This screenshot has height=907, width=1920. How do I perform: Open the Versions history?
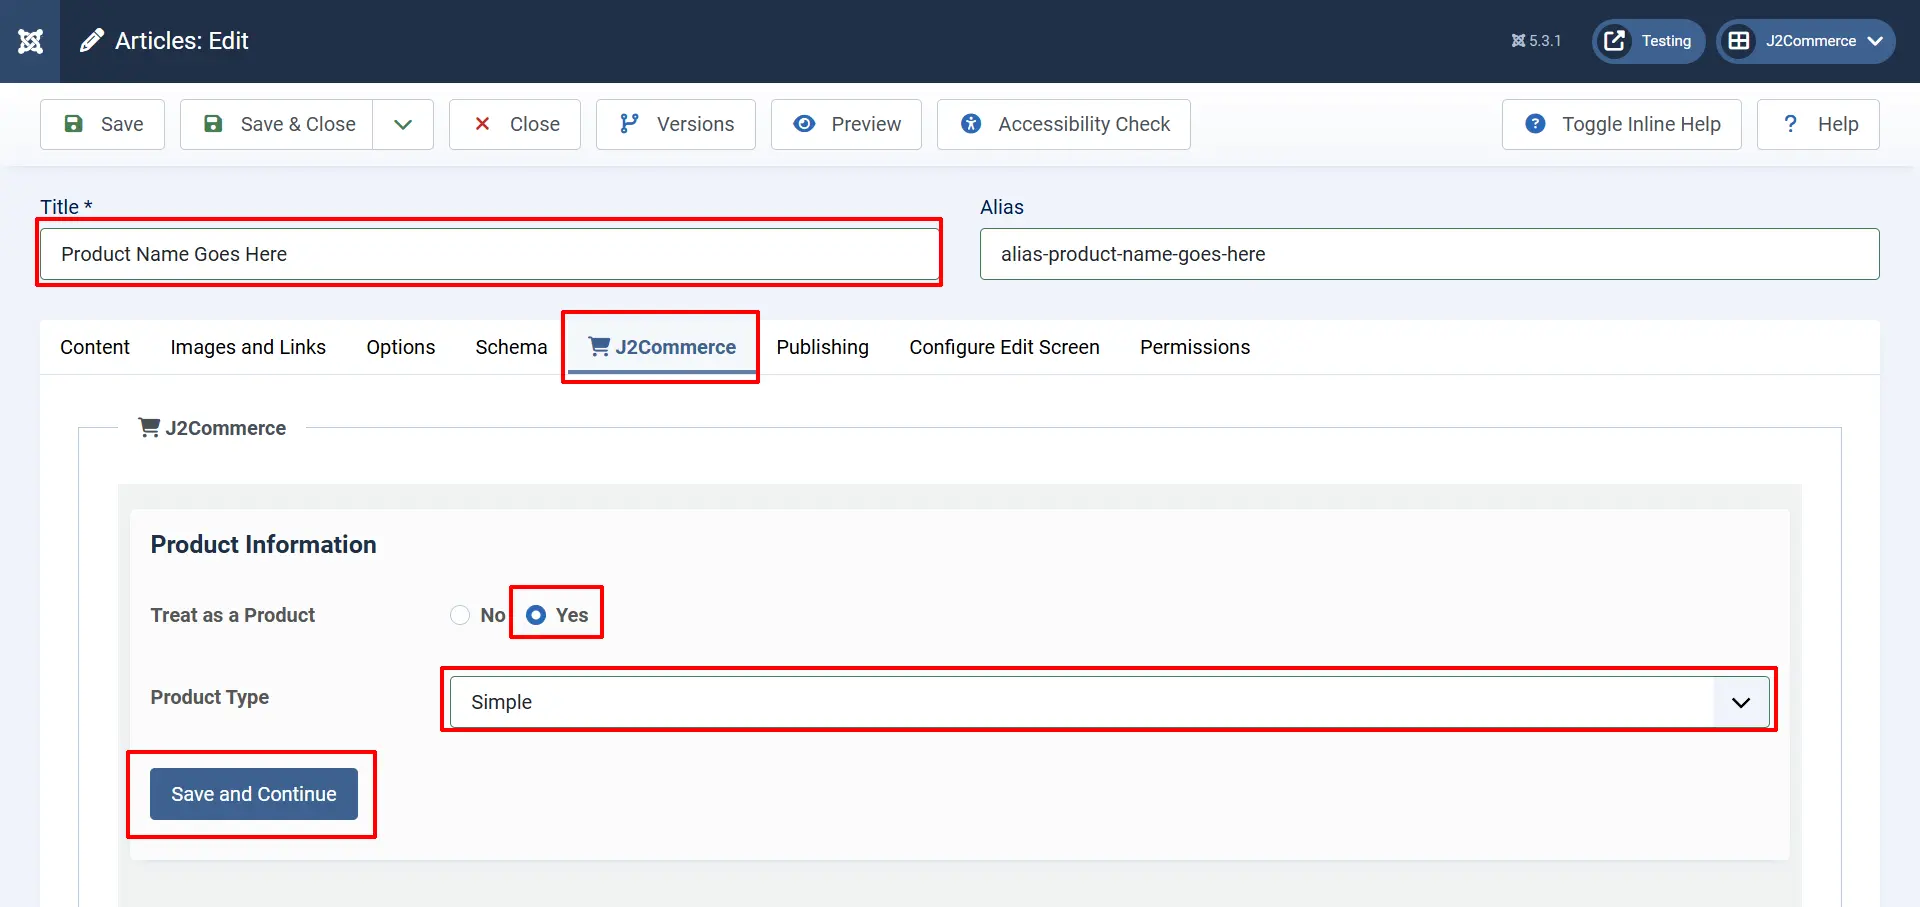pyautogui.click(x=676, y=124)
